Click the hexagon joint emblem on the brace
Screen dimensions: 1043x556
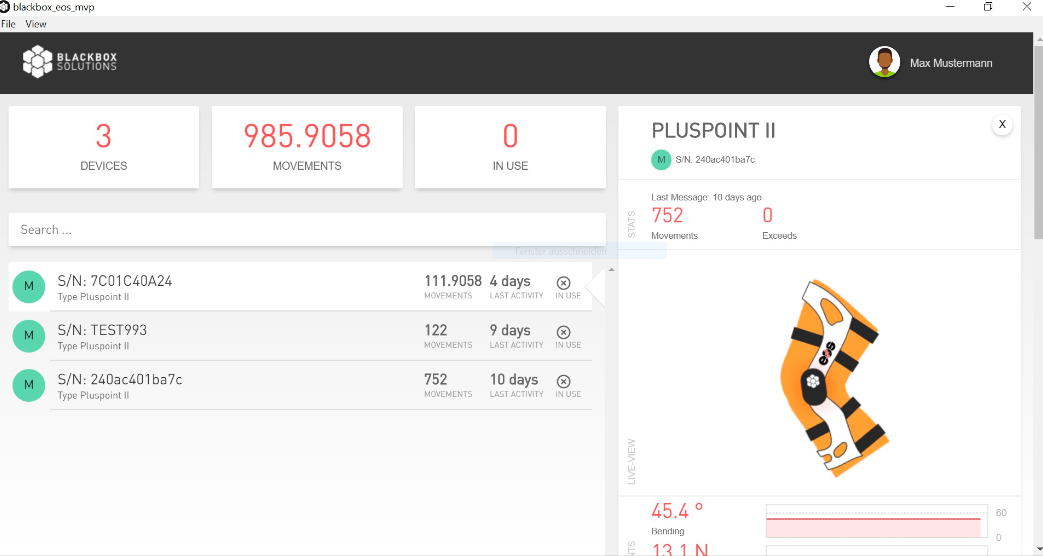(813, 381)
